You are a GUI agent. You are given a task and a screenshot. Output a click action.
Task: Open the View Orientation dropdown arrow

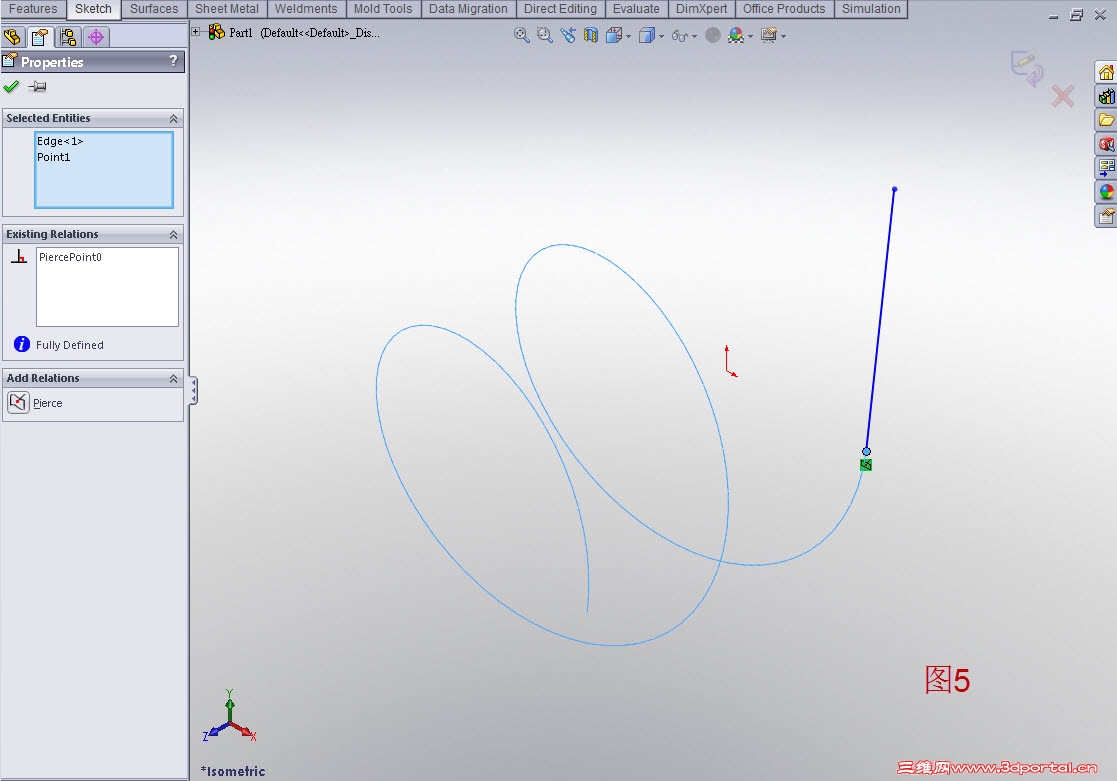tap(628, 36)
